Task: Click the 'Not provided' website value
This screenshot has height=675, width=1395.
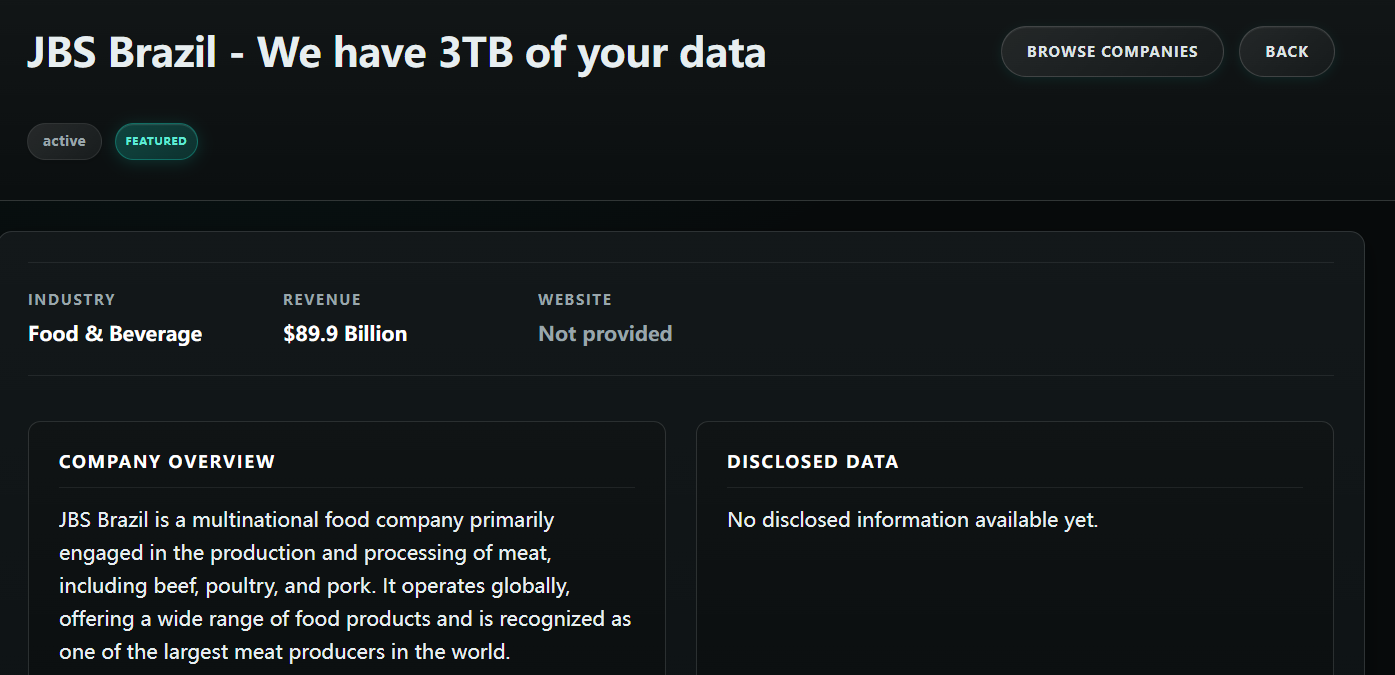Action: 605,334
